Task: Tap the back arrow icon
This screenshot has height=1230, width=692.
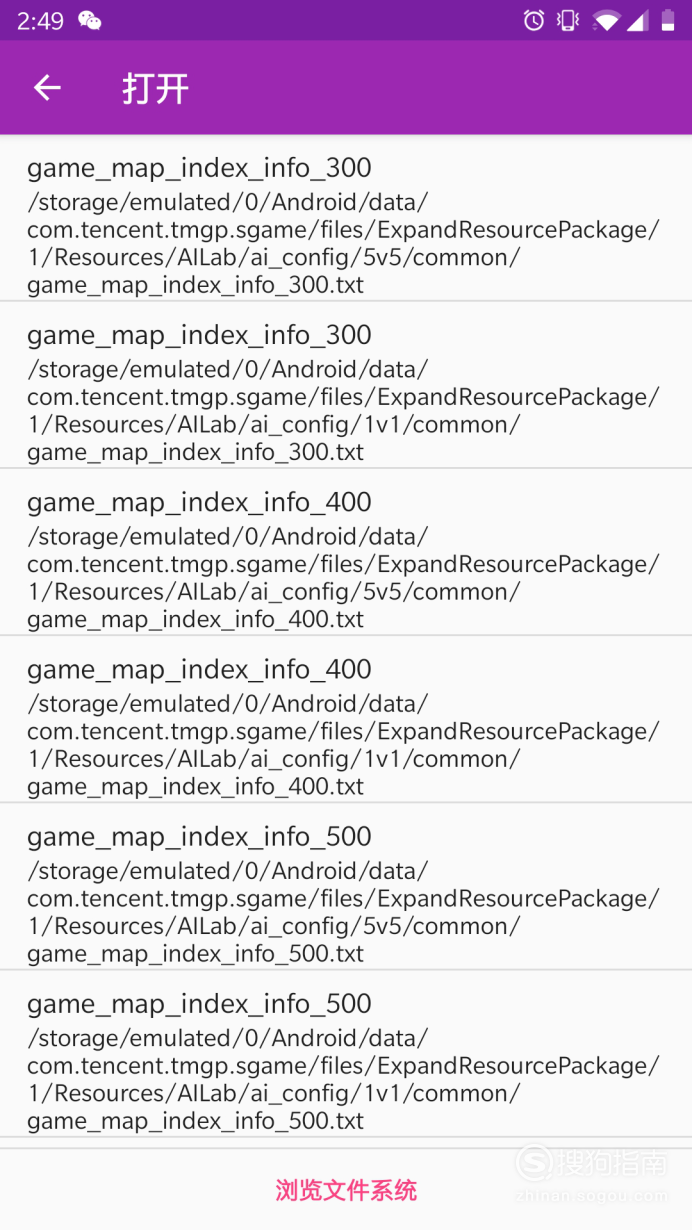Action: (x=47, y=88)
